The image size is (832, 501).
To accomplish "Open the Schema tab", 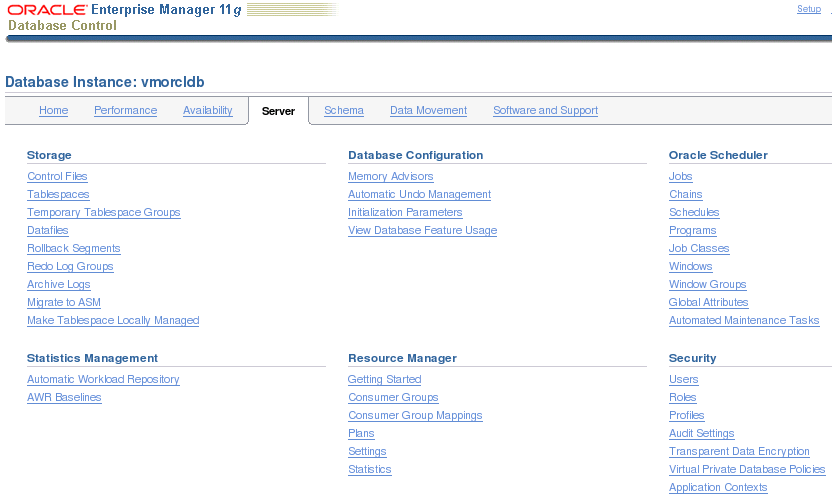I will coord(344,110).
